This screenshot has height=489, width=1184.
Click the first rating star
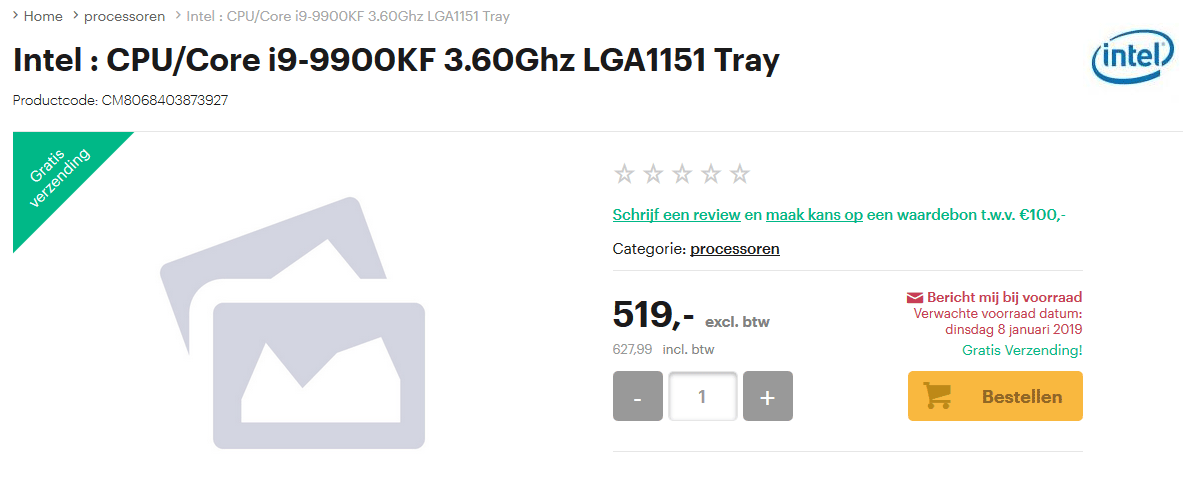coord(624,174)
